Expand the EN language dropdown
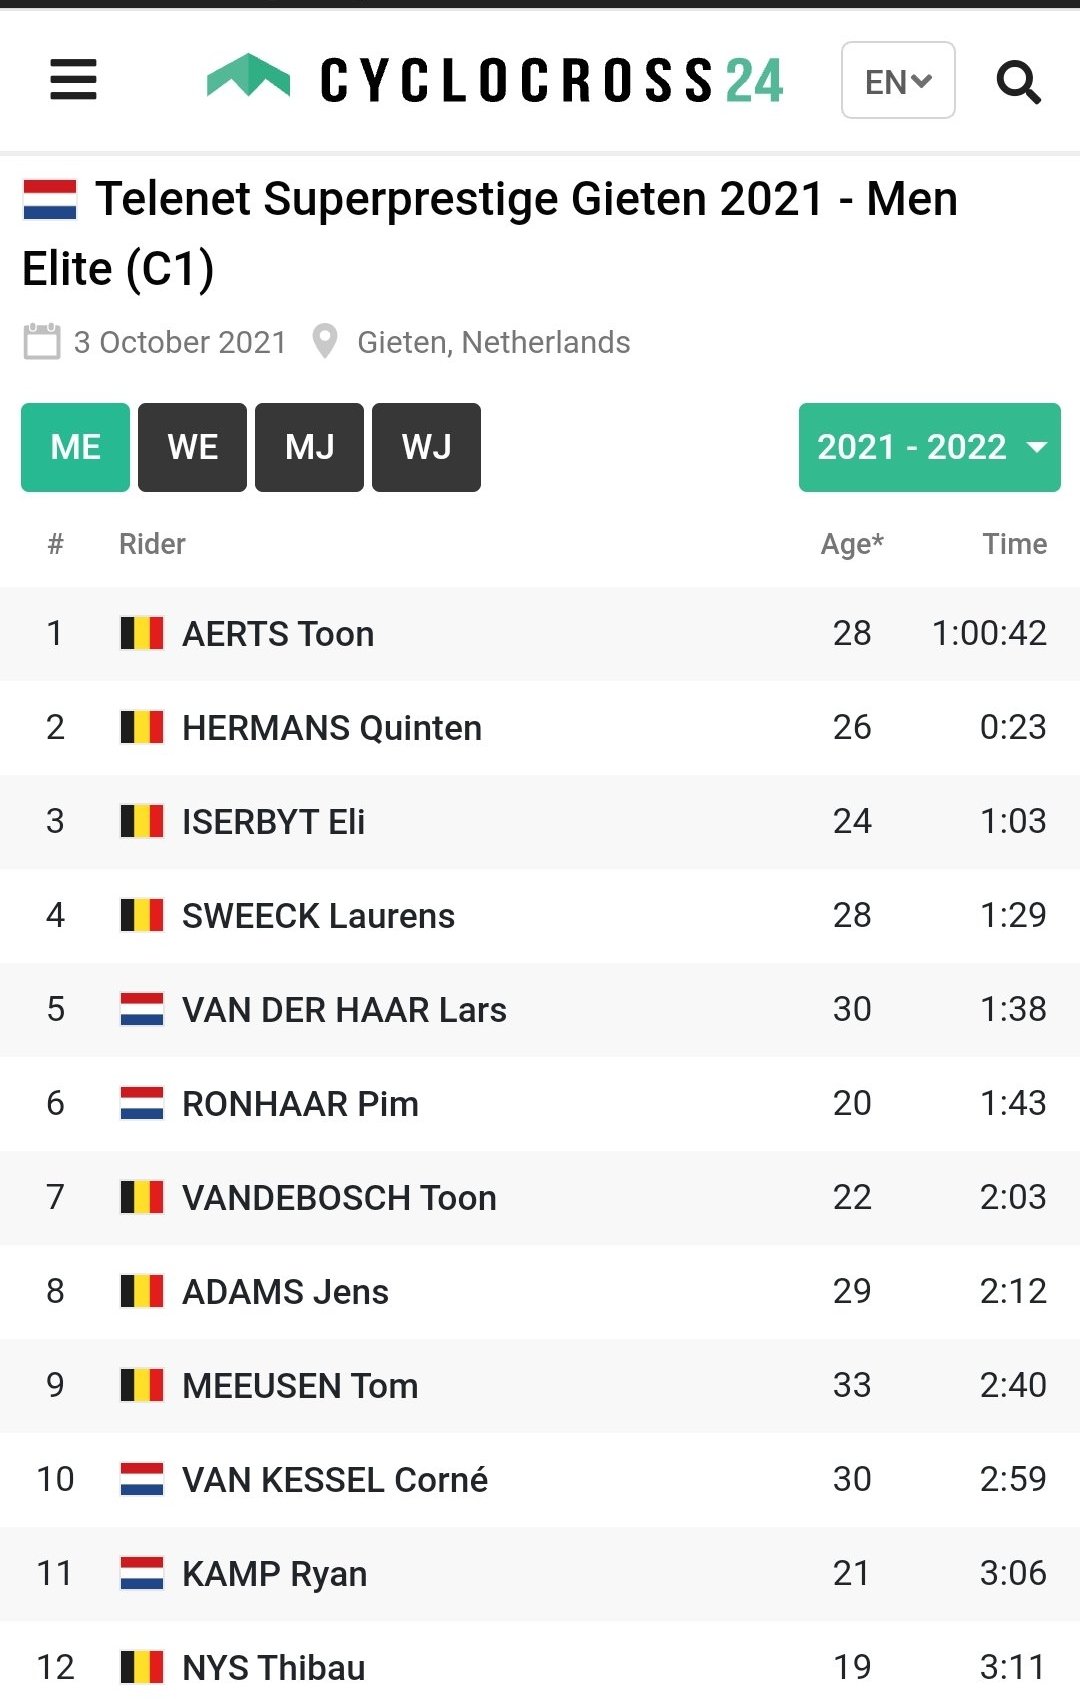The image size is (1080, 1699). pos(898,81)
